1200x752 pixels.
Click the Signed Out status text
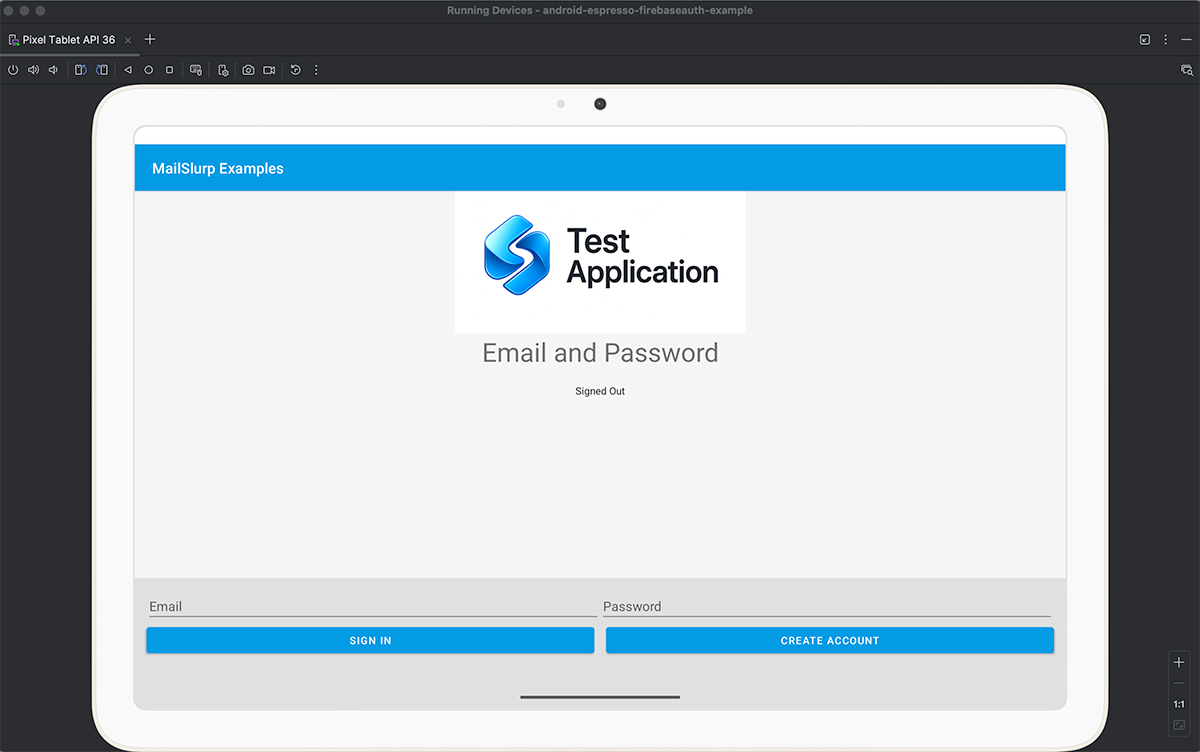(x=600, y=391)
